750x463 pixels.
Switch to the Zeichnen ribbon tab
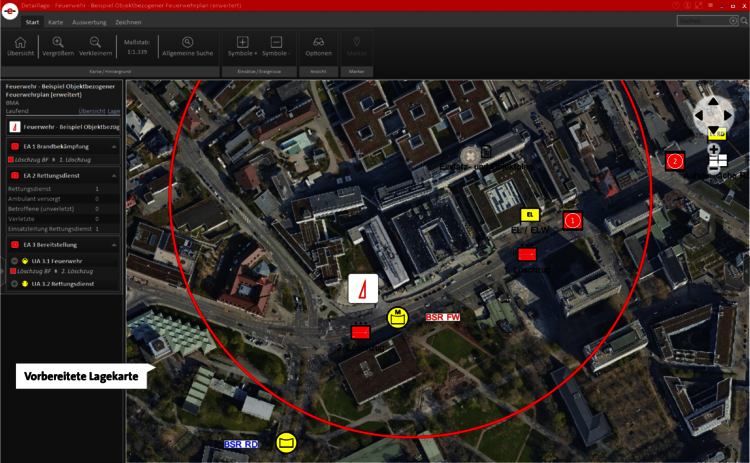click(x=128, y=22)
